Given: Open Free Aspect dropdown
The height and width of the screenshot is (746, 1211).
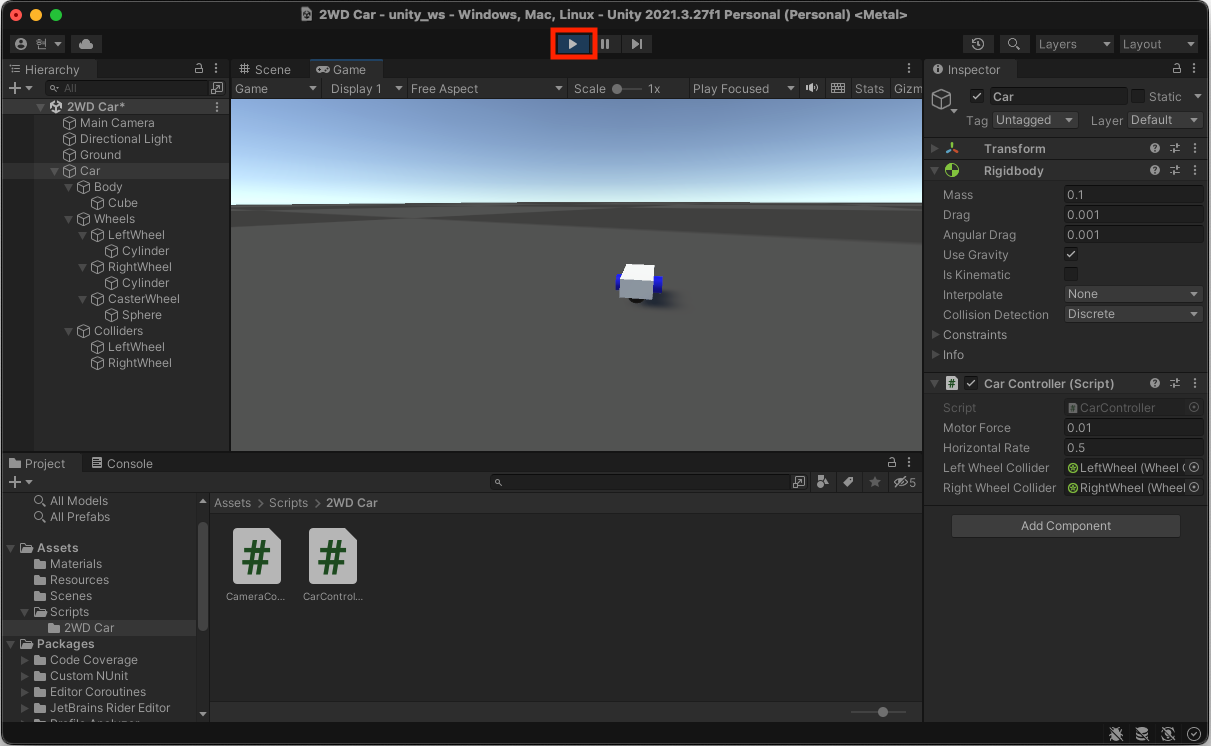Looking at the screenshot, I should tap(487, 88).
